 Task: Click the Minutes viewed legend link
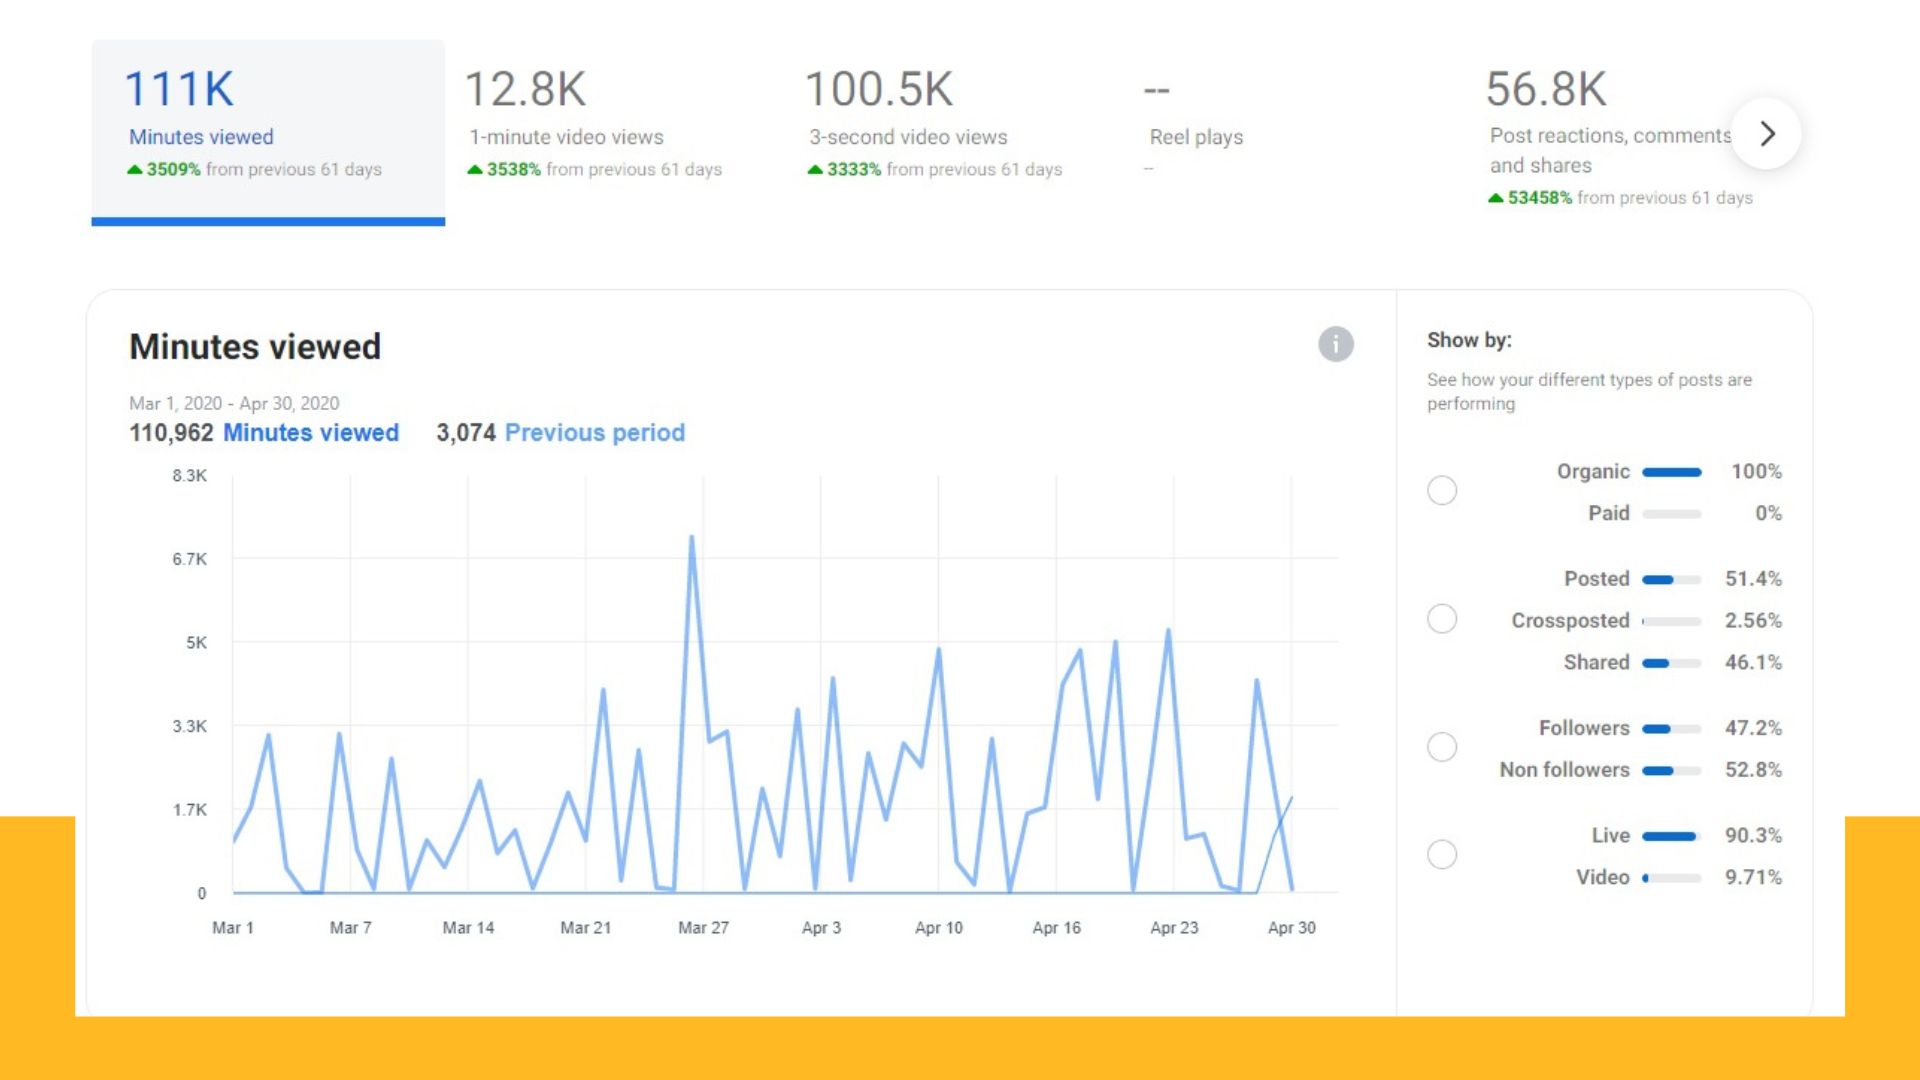(x=310, y=433)
